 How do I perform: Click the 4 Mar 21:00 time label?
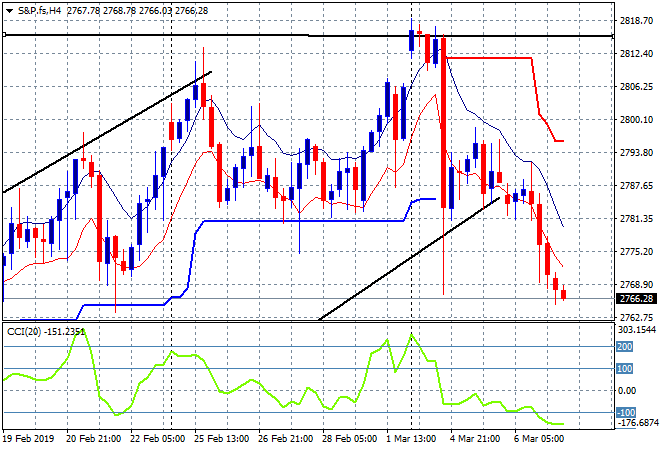475,439
